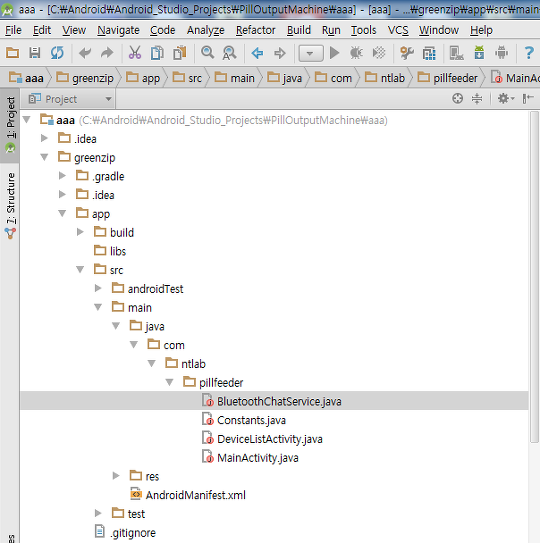The image size is (540, 543).
Task: Click the Synchronize refresh icon
Action: click(x=57, y=53)
